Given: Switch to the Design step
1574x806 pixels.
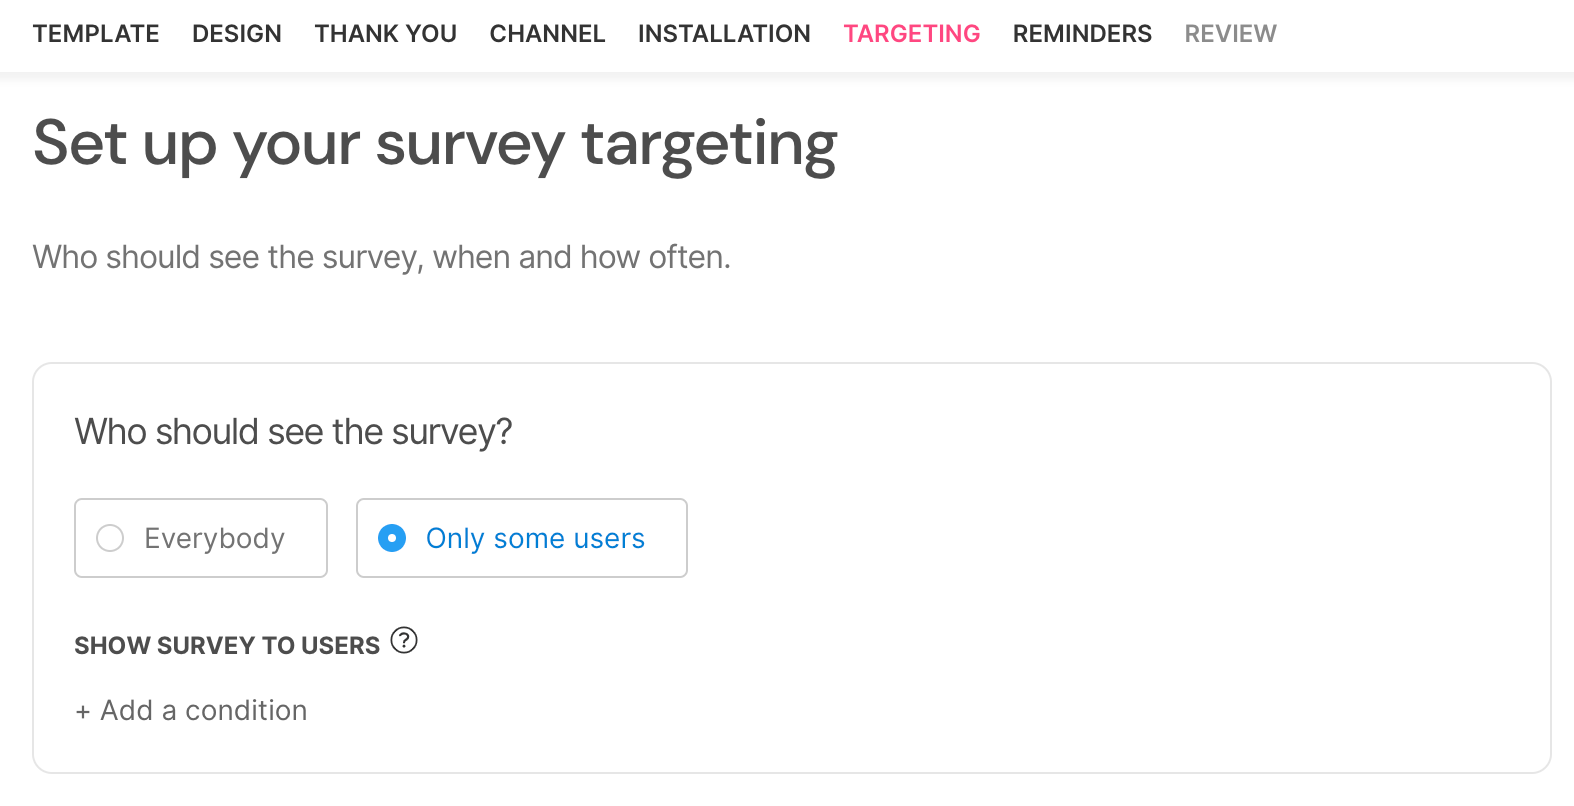Looking at the screenshot, I should coord(237,34).
